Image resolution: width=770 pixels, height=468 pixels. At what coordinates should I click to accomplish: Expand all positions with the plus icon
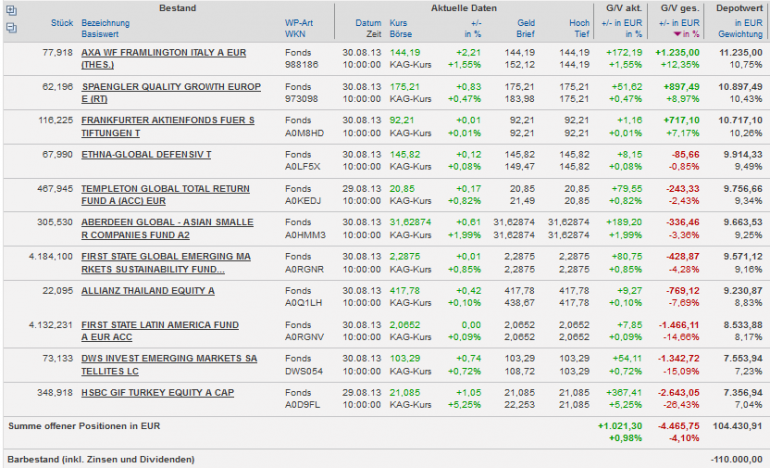click(10, 9)
